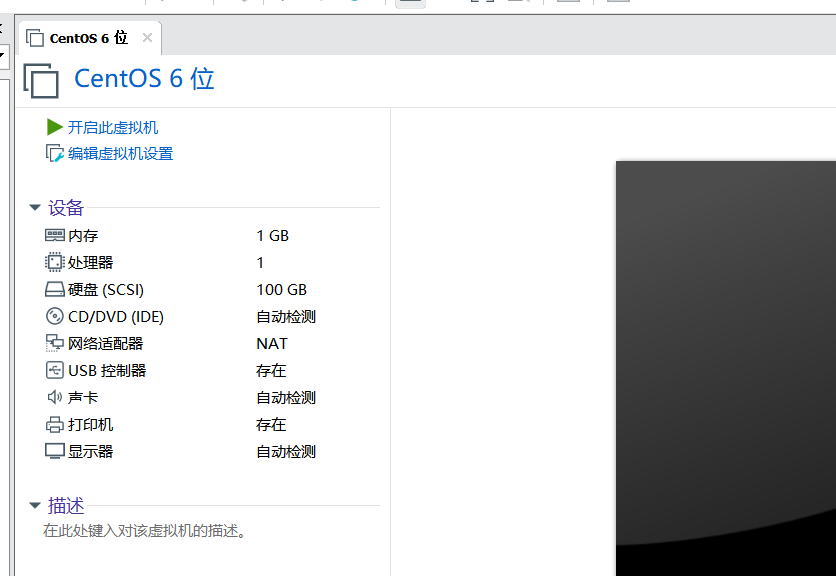The image size is (836, 576).
Task: Click the 自动检测 value for 显示器
Action: pos(286,452)
